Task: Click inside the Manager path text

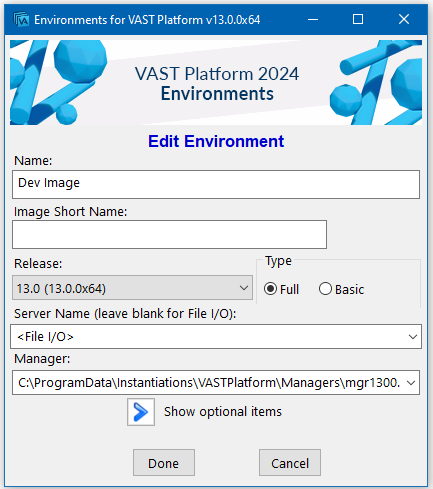Action: pos(209,383)
